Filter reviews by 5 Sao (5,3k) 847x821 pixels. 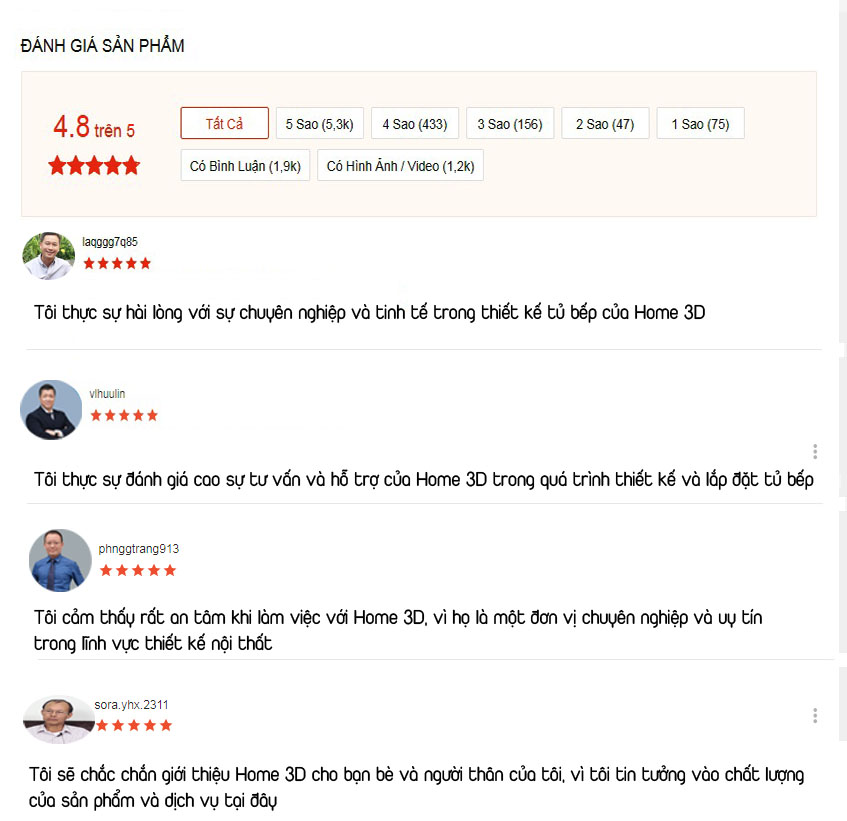pos(320,123)
